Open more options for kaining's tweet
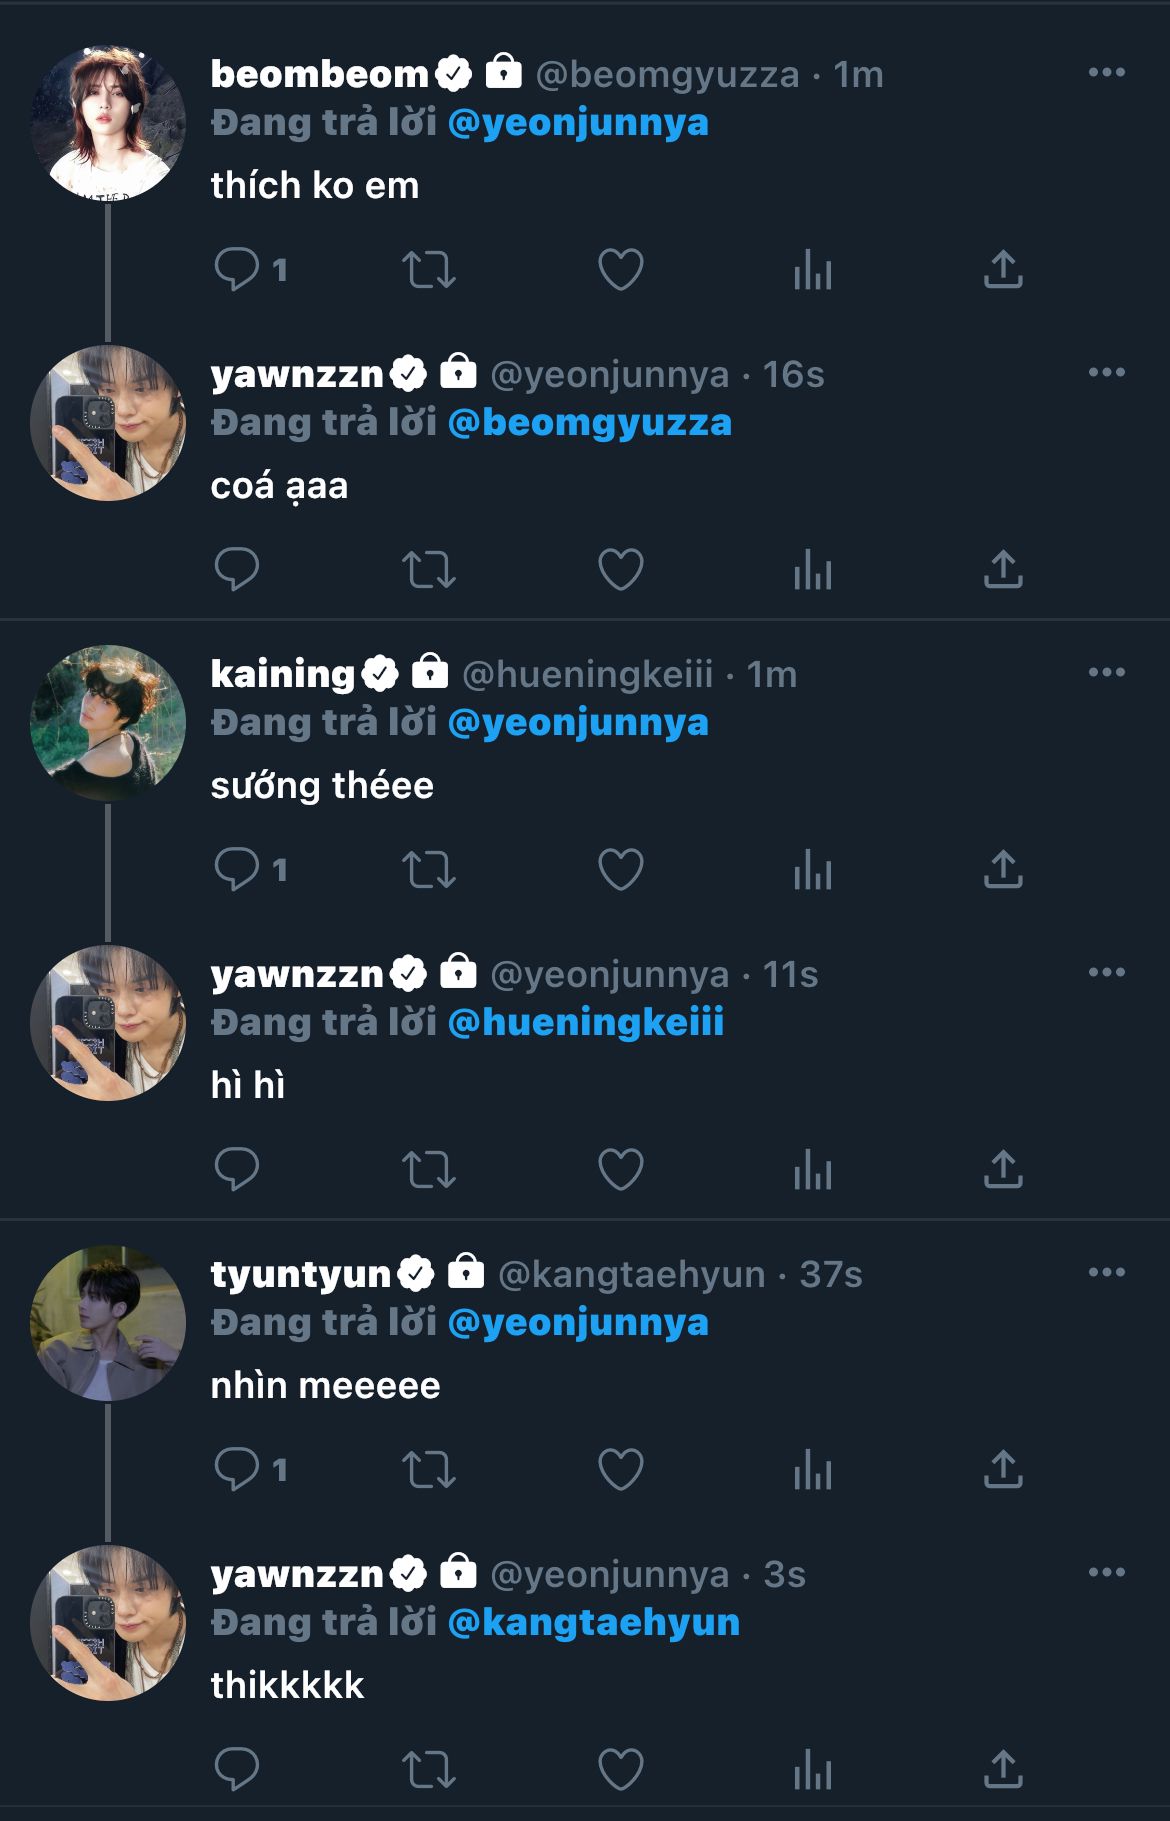This screenshot has height=1821, width=1170. [x=1106, y=673]
